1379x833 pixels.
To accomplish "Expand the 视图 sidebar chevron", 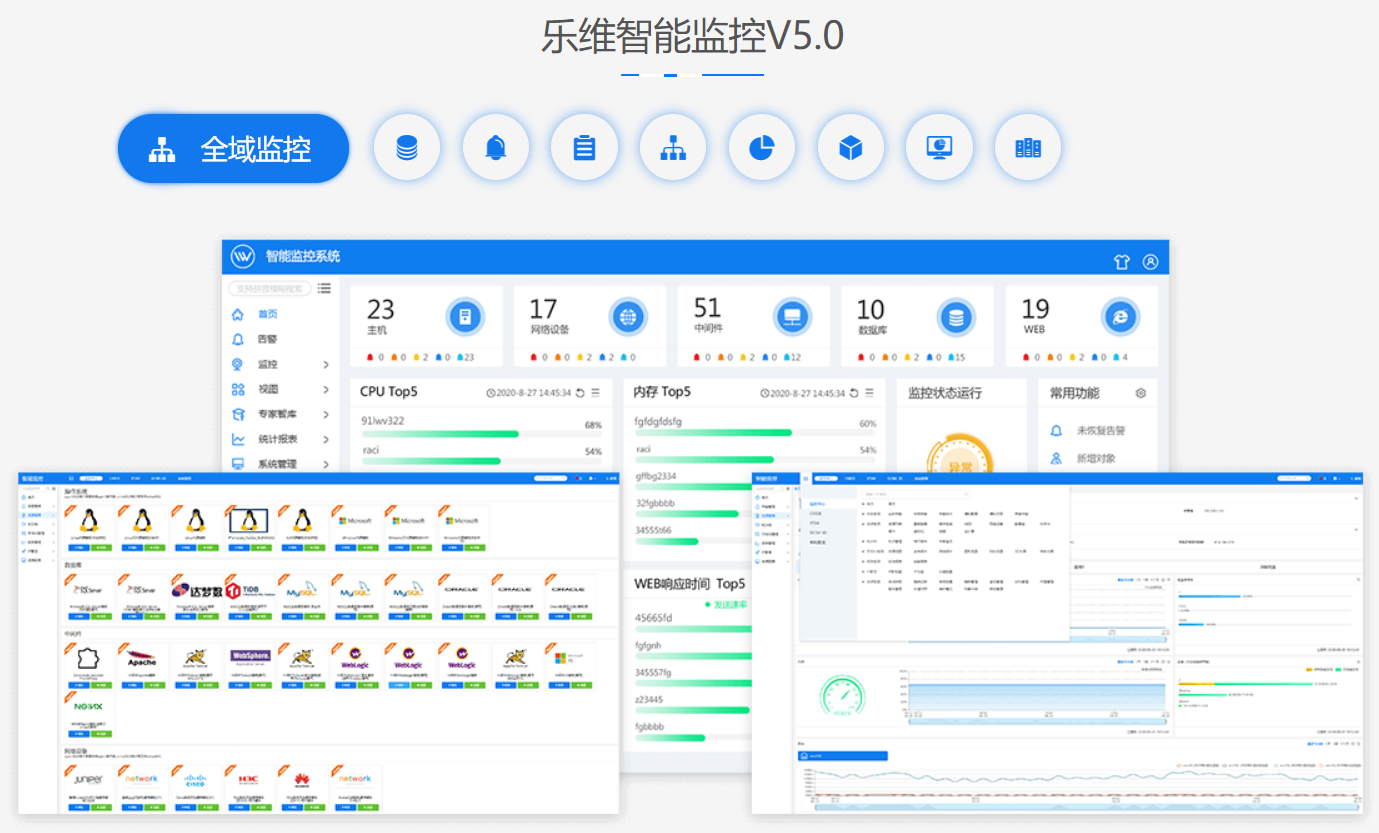I will pyautogui.click(x=326, y=389).
